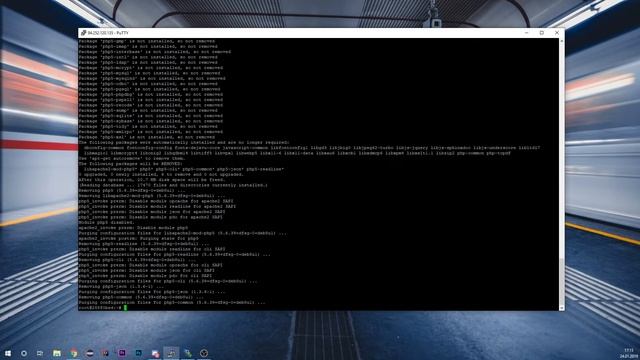
Task: Click the terminal scrollbar thumb
Action: (x=562, y=282)
